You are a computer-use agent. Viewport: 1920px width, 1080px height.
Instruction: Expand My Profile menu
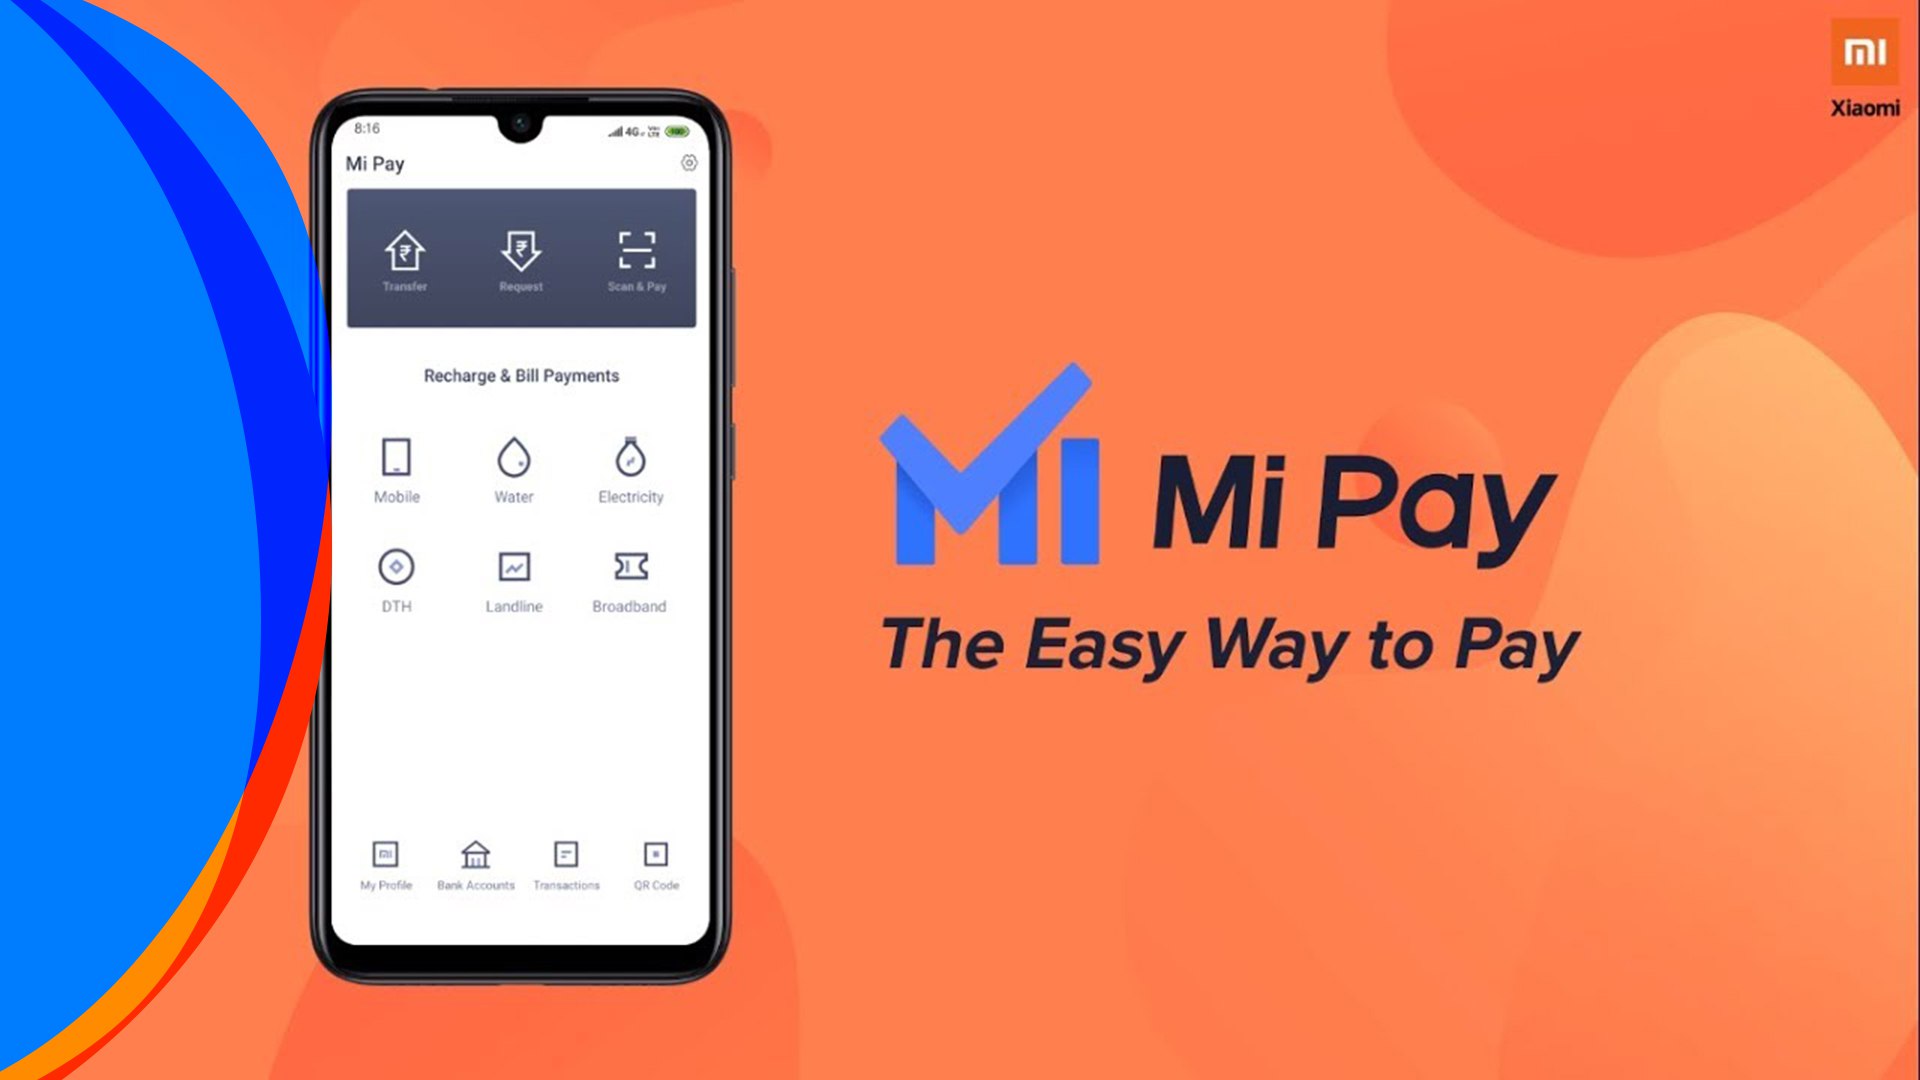385,864
